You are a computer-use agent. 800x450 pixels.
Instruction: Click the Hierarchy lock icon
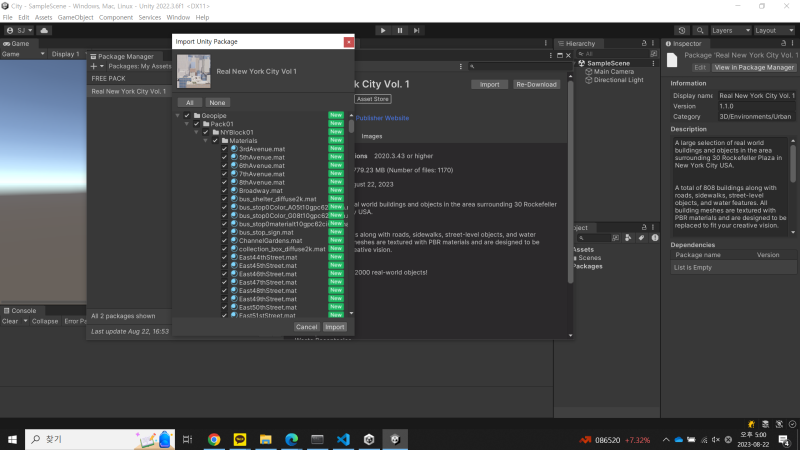click(644, 43)
